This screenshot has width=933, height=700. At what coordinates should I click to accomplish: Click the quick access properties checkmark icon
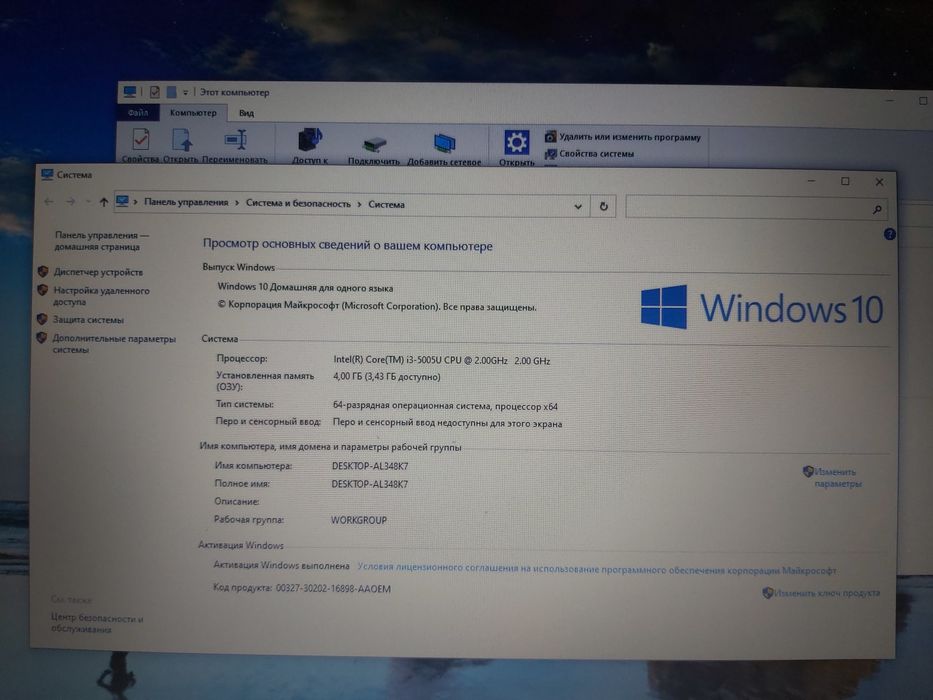(x=155, y=92)
